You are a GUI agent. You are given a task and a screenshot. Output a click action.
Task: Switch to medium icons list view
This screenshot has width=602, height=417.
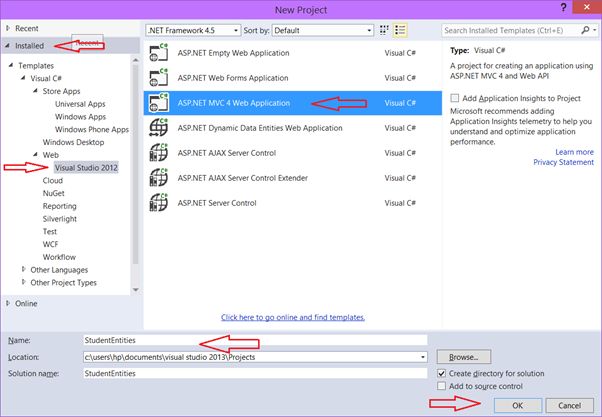pos(400,30)
